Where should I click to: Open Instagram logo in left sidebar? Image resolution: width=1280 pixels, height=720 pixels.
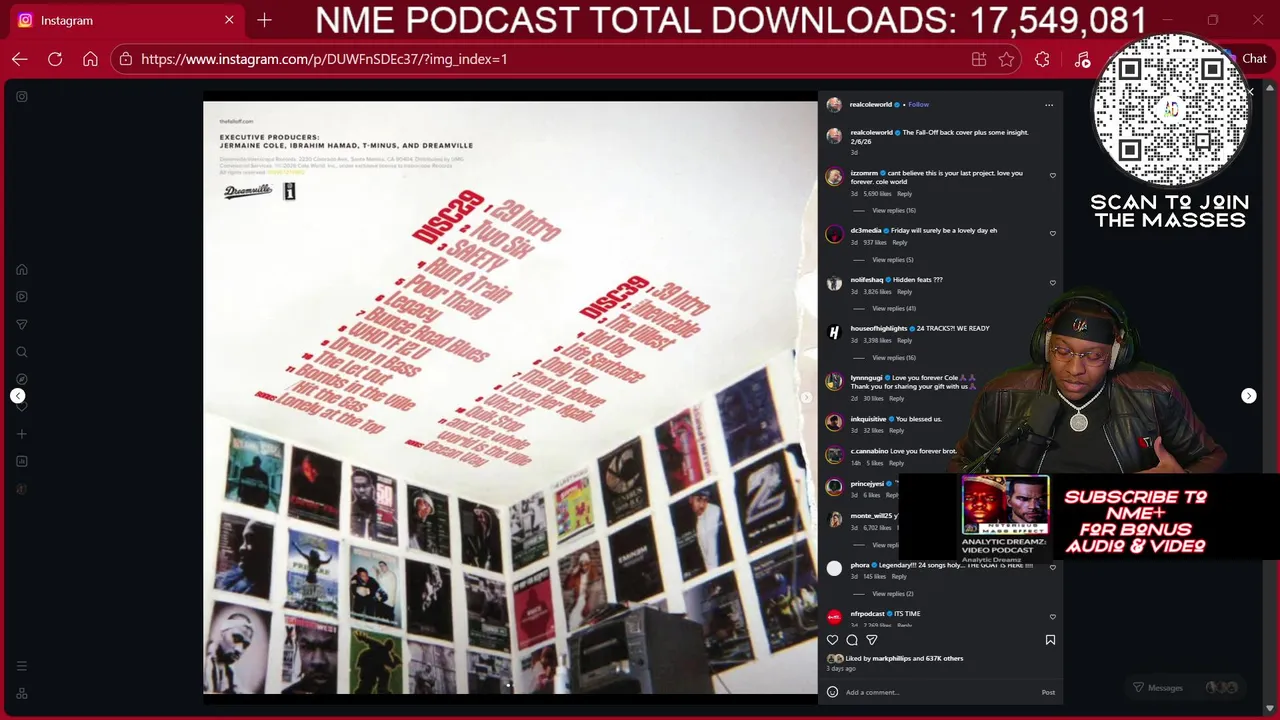click(22, 97)
